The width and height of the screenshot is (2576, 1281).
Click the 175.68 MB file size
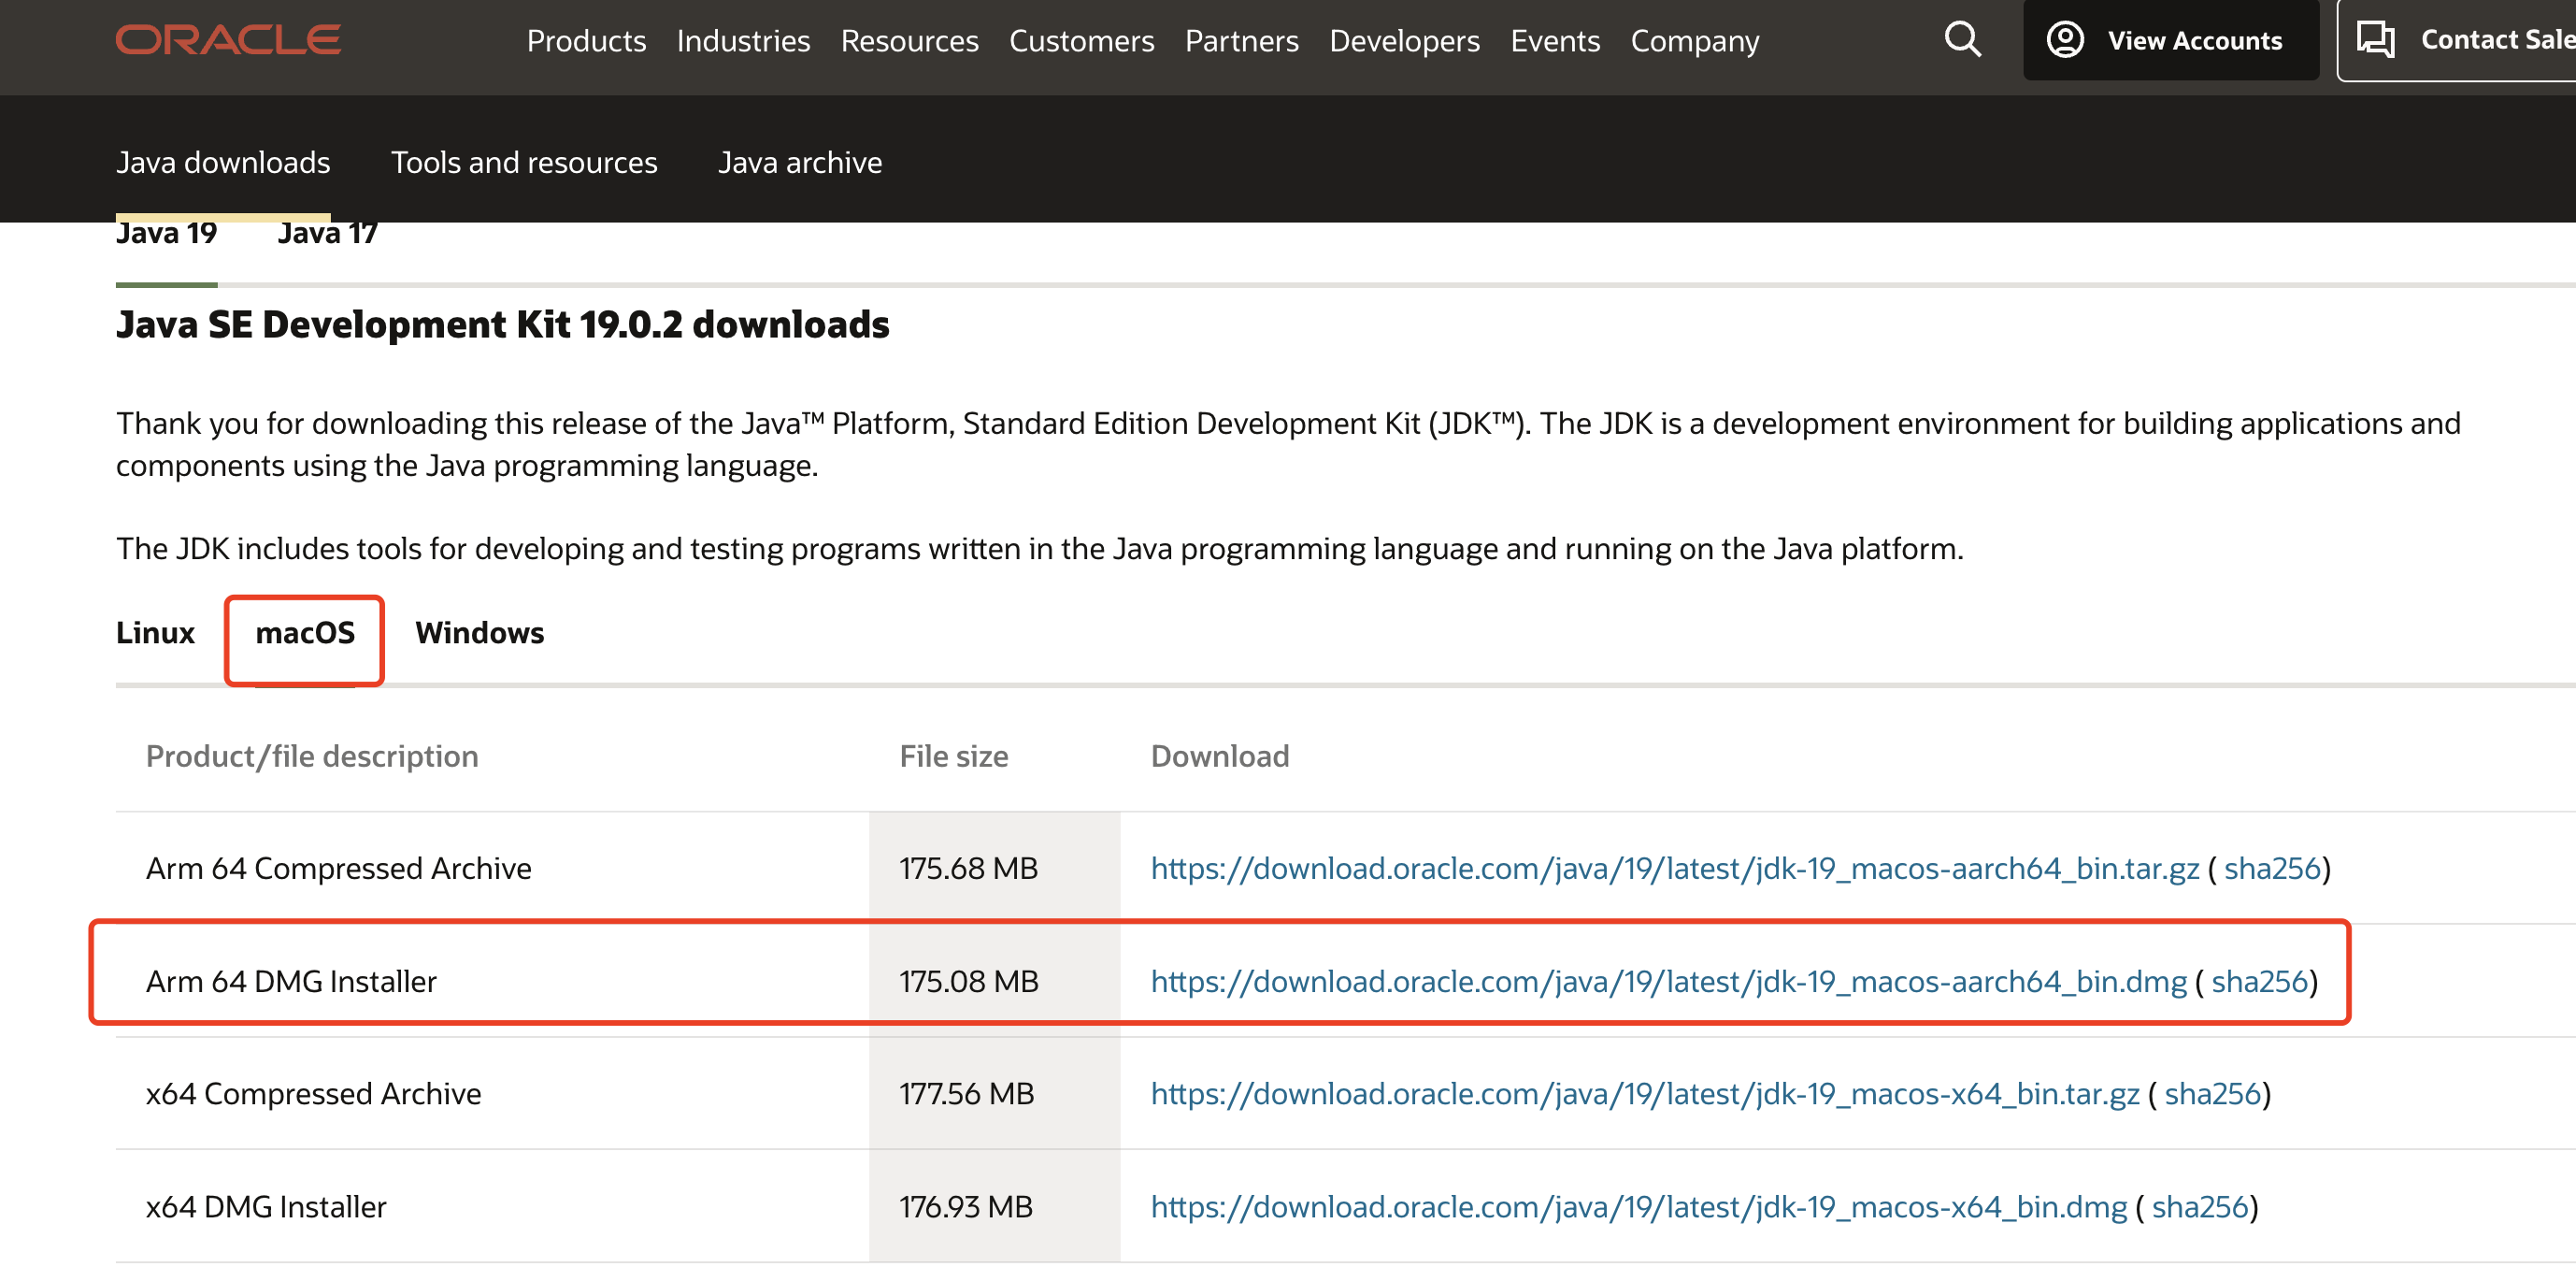(968, 868)
